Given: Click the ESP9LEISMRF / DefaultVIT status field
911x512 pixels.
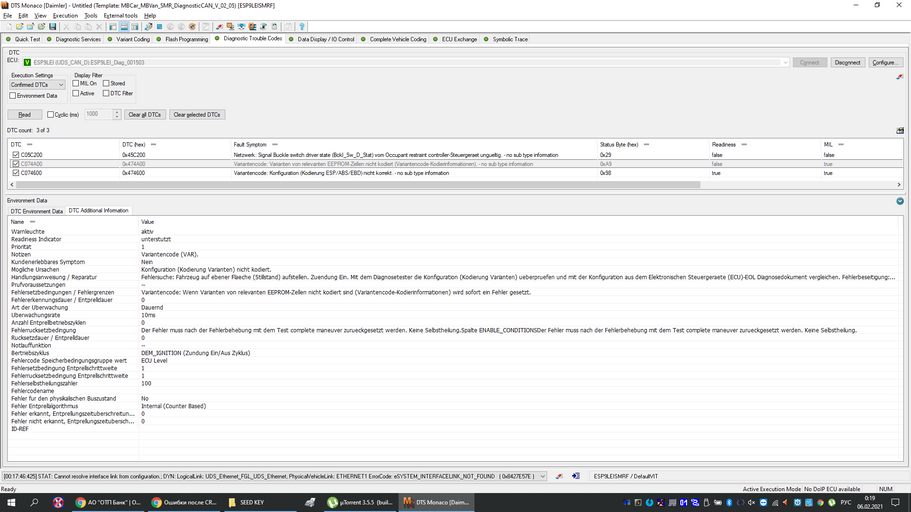Looking at the screenshot, I should [626, 476].
